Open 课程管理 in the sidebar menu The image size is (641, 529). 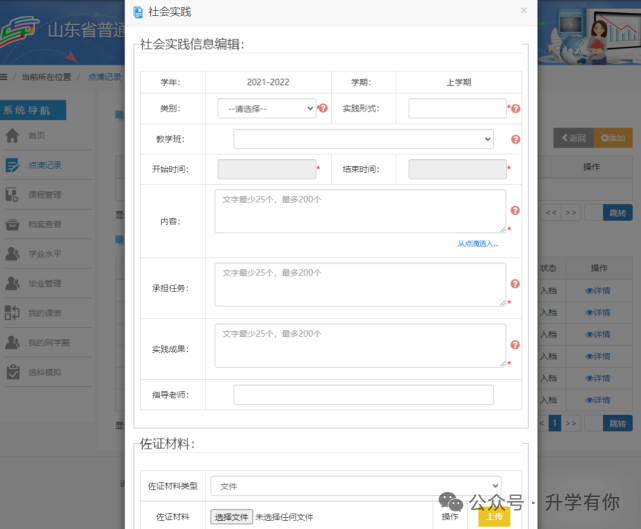pos(45,195)
